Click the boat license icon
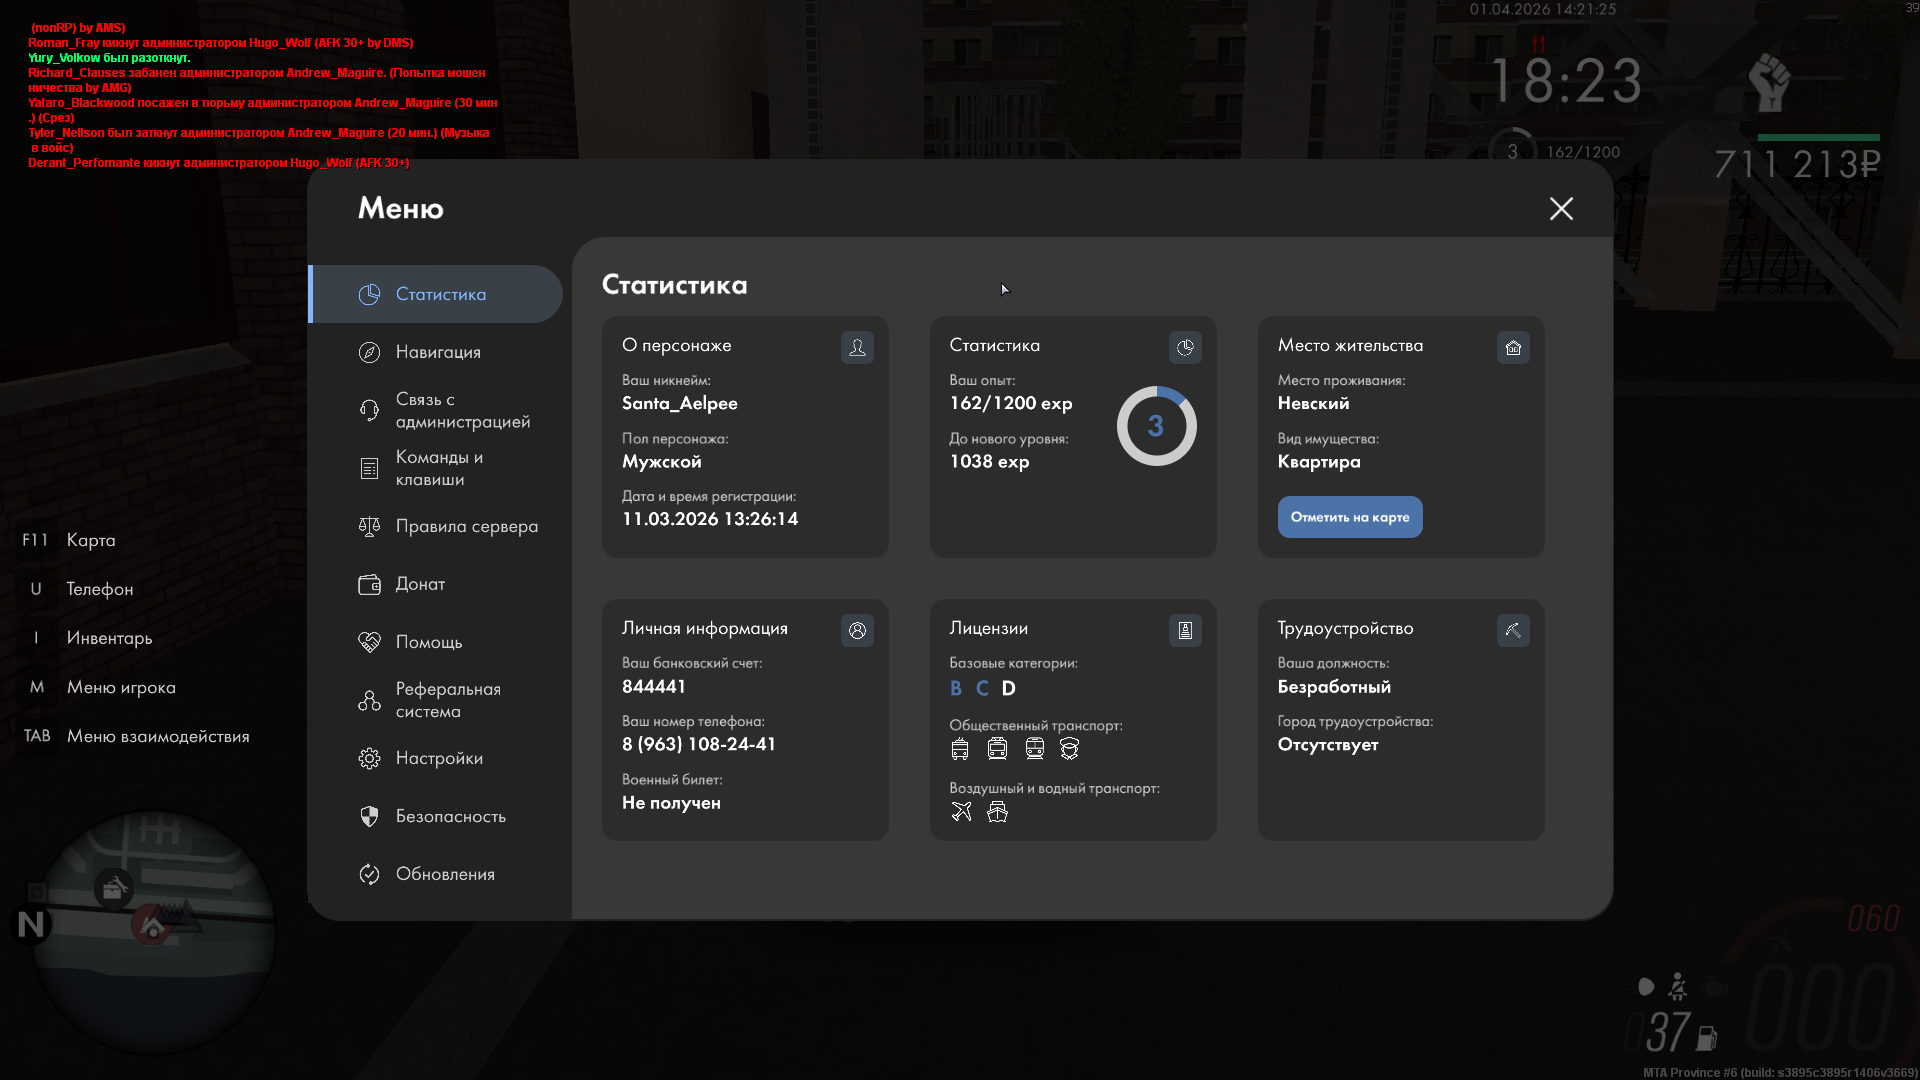The image size is (1920, 1080). point(997,812)
